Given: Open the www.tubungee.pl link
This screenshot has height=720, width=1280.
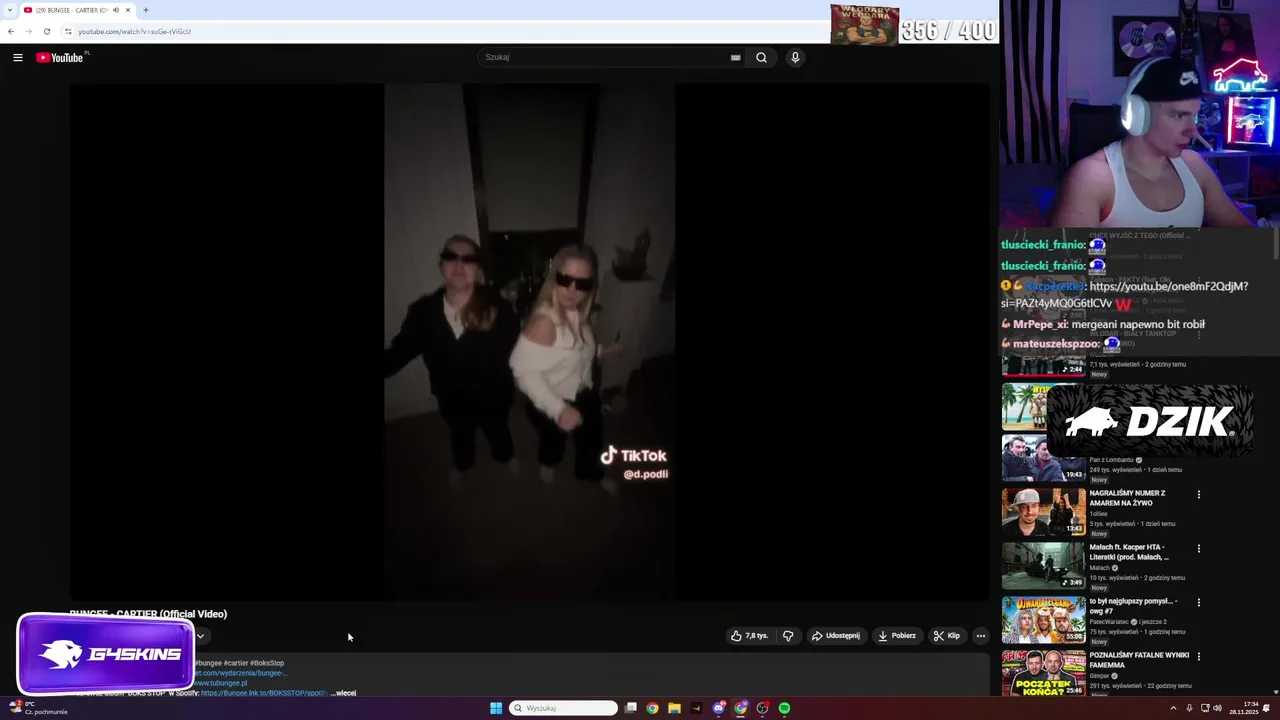Looking at the screenshot, I should tap(221, 683).
